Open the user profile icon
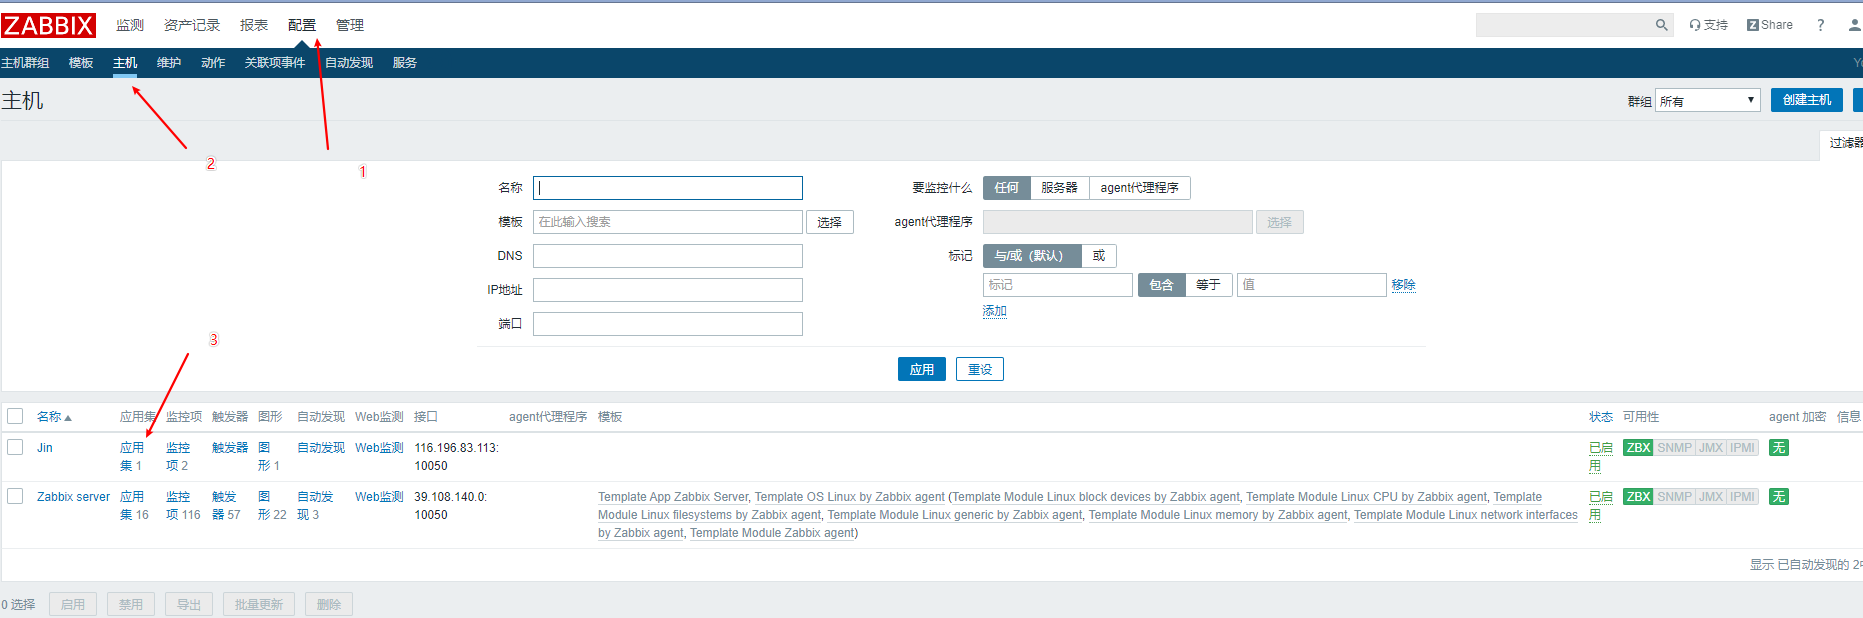 [1854, 25]
